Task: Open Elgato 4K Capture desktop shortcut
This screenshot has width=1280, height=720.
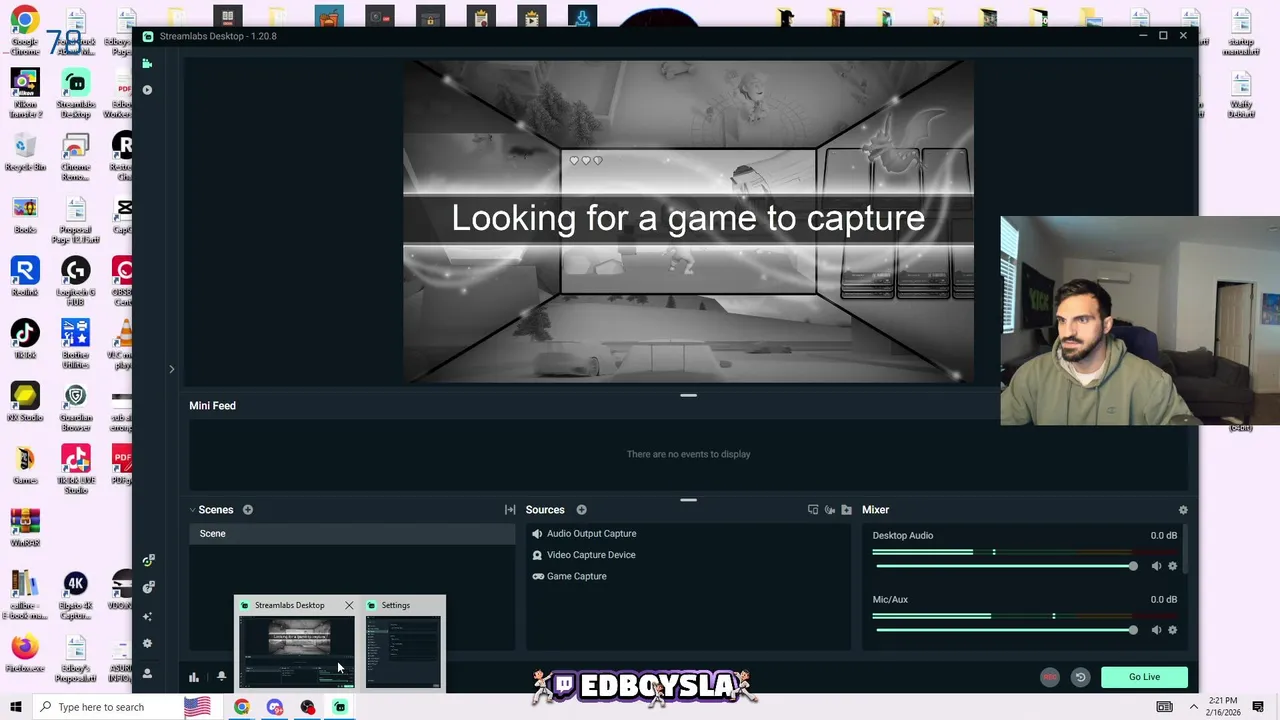Action: pyautogui.click(x=75, y=594)
